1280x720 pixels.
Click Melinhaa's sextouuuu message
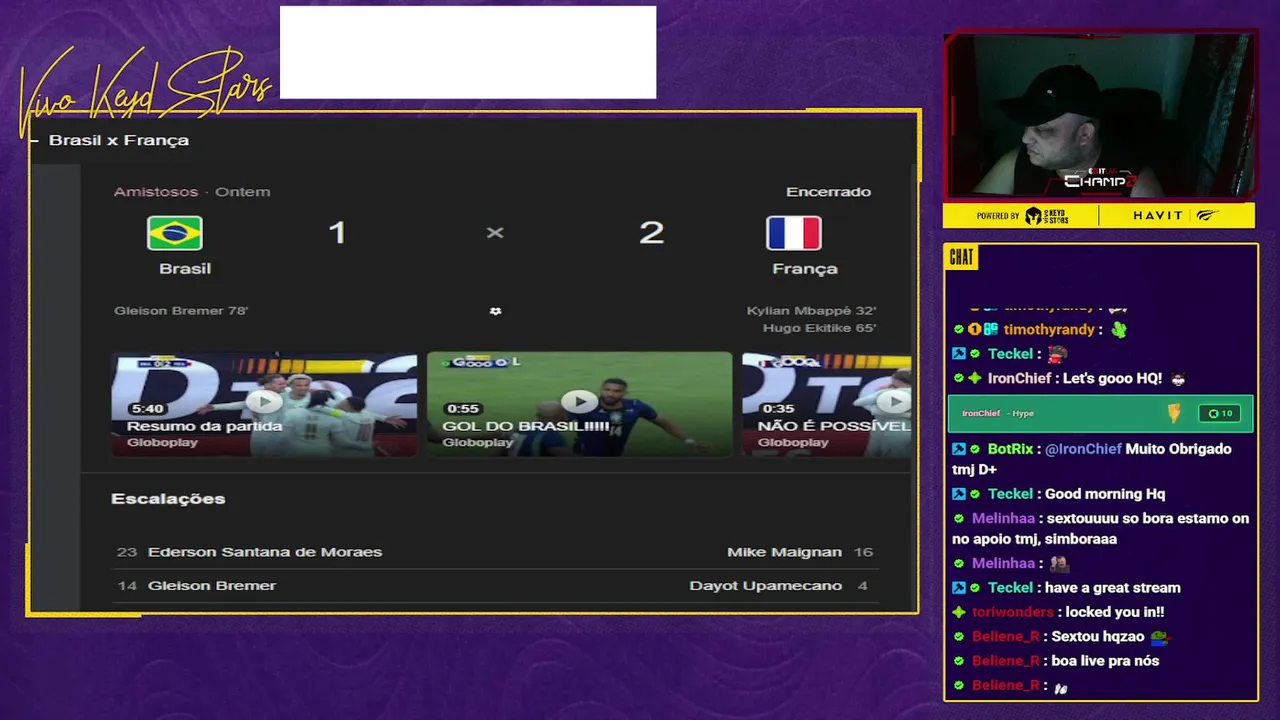point(1100,529)
